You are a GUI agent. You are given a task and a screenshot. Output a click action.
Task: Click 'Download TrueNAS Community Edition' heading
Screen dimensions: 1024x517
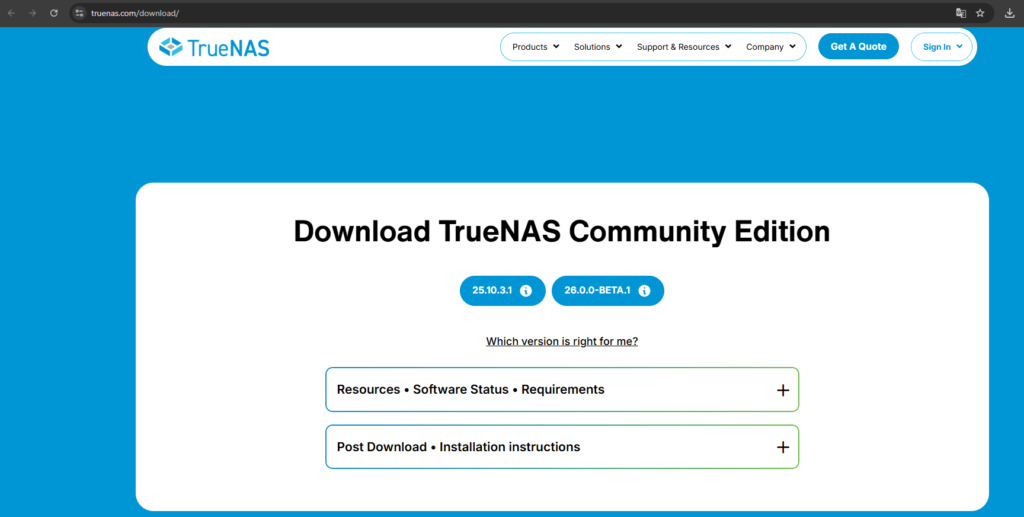562,232
